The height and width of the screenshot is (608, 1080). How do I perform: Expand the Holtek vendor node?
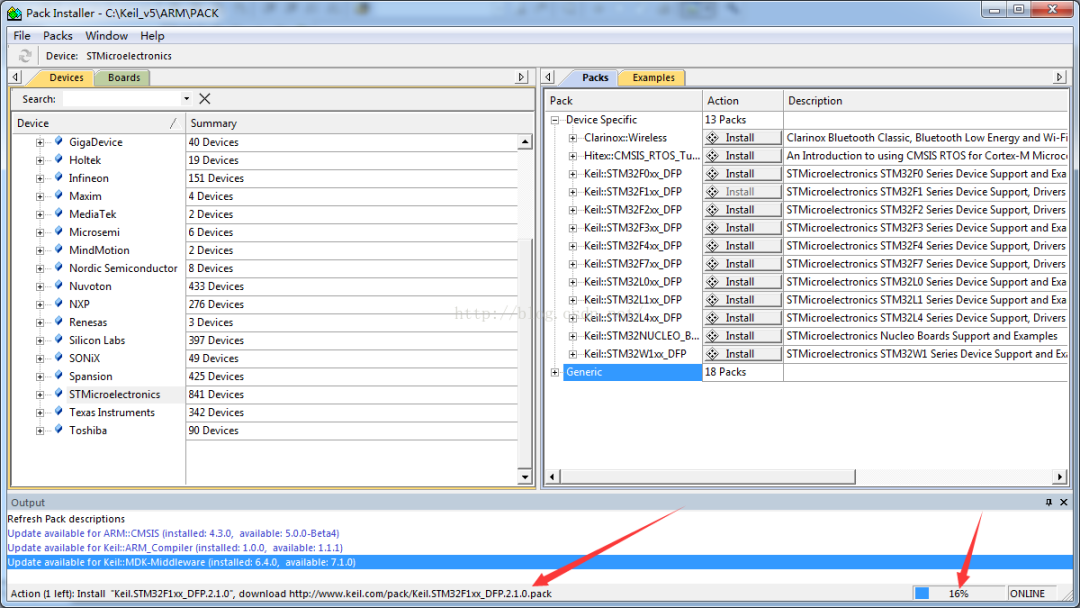(x=40, y=160)
